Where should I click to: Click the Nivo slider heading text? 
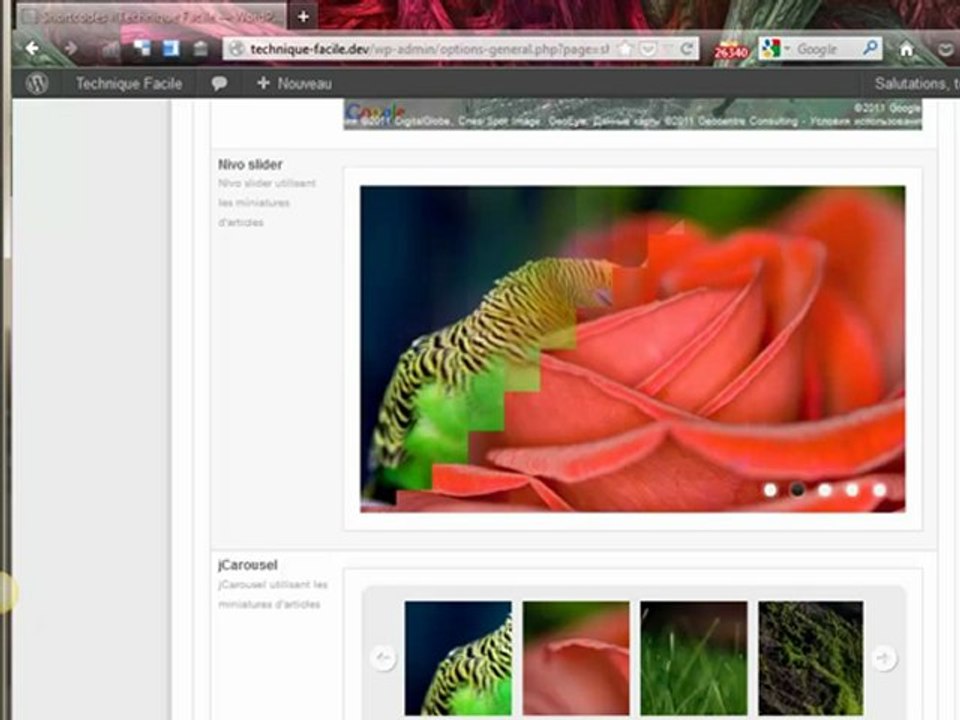pyautogui.click(x=250, y=164)
